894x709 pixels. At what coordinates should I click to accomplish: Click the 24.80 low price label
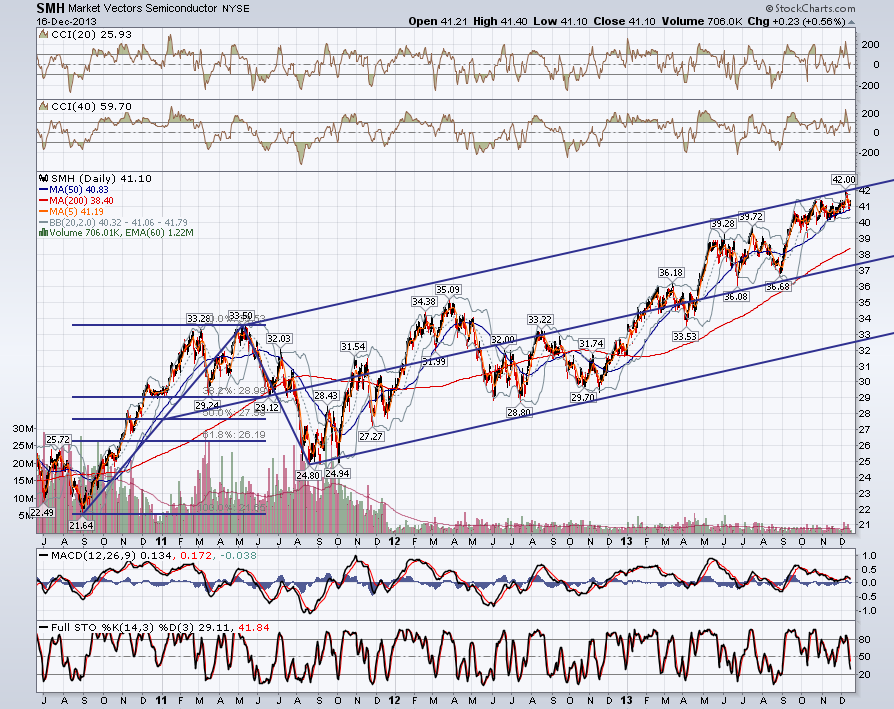308,474
